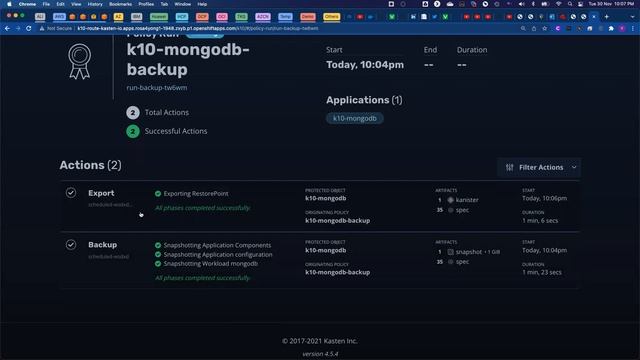The height and width of the screenshot is (360, 640).
Task: Click the macOS volume icon
Action: coord(522,4)
